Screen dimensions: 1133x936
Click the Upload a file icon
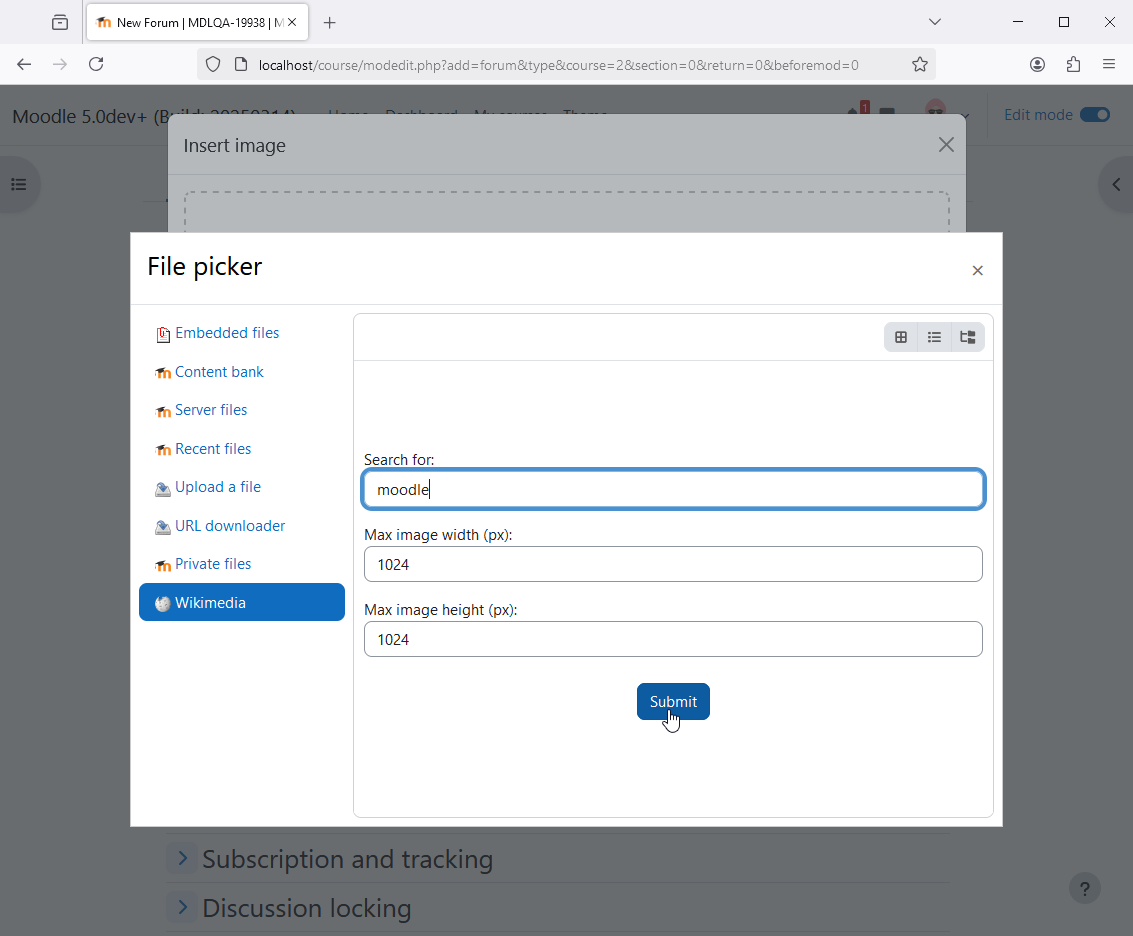pyautogui.click(x=163, y=489)
